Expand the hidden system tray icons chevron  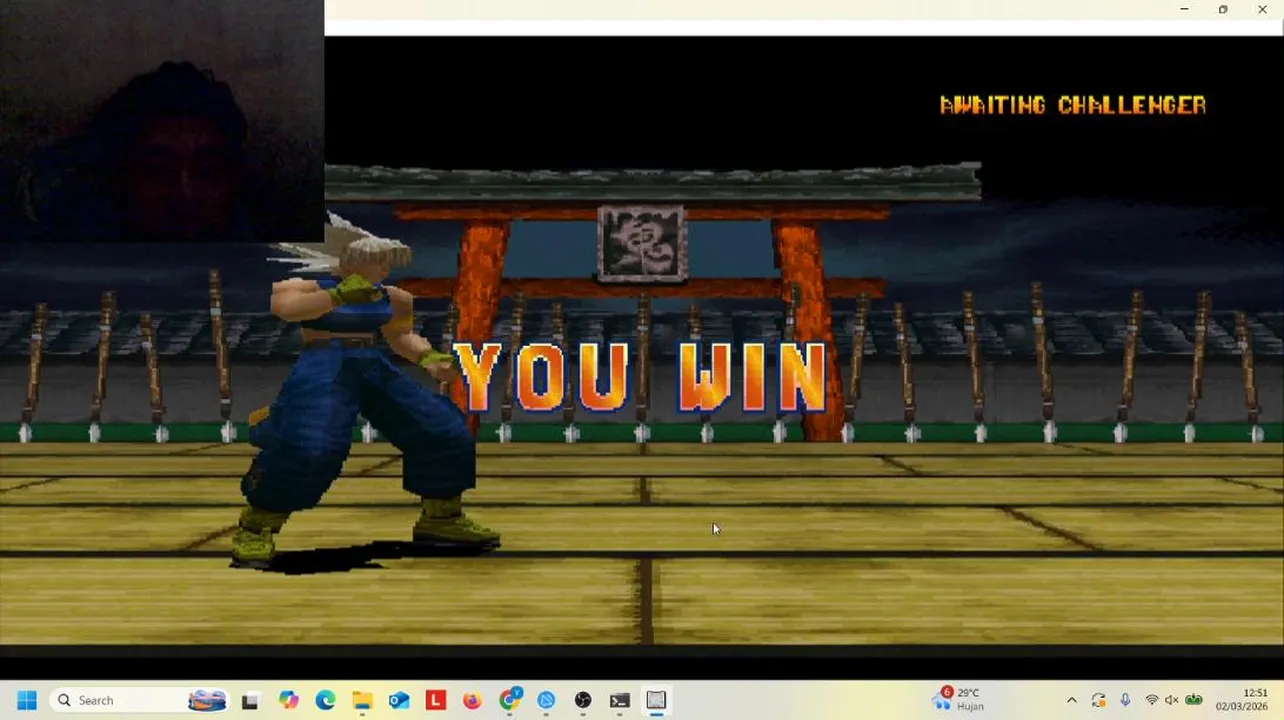pyautogui.click(x=1071, y=701)
